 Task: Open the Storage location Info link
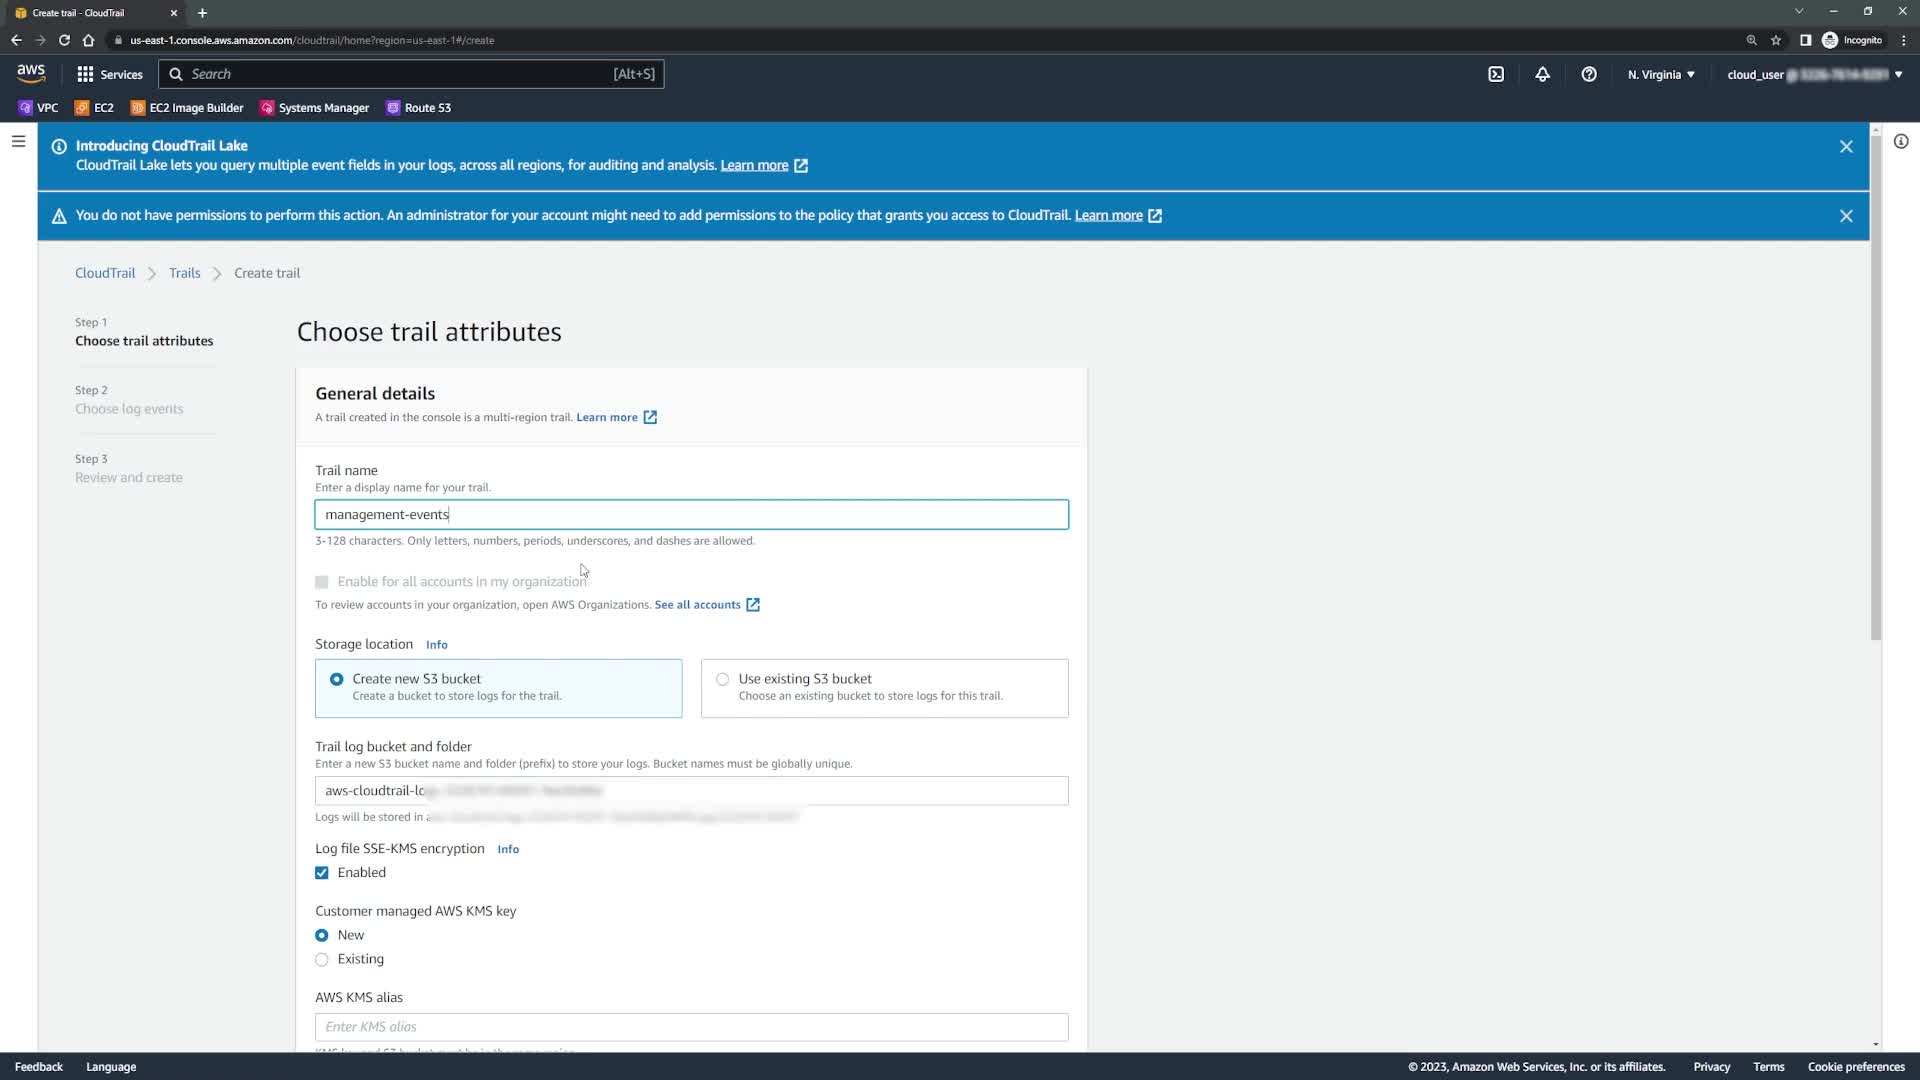[436, 645]
